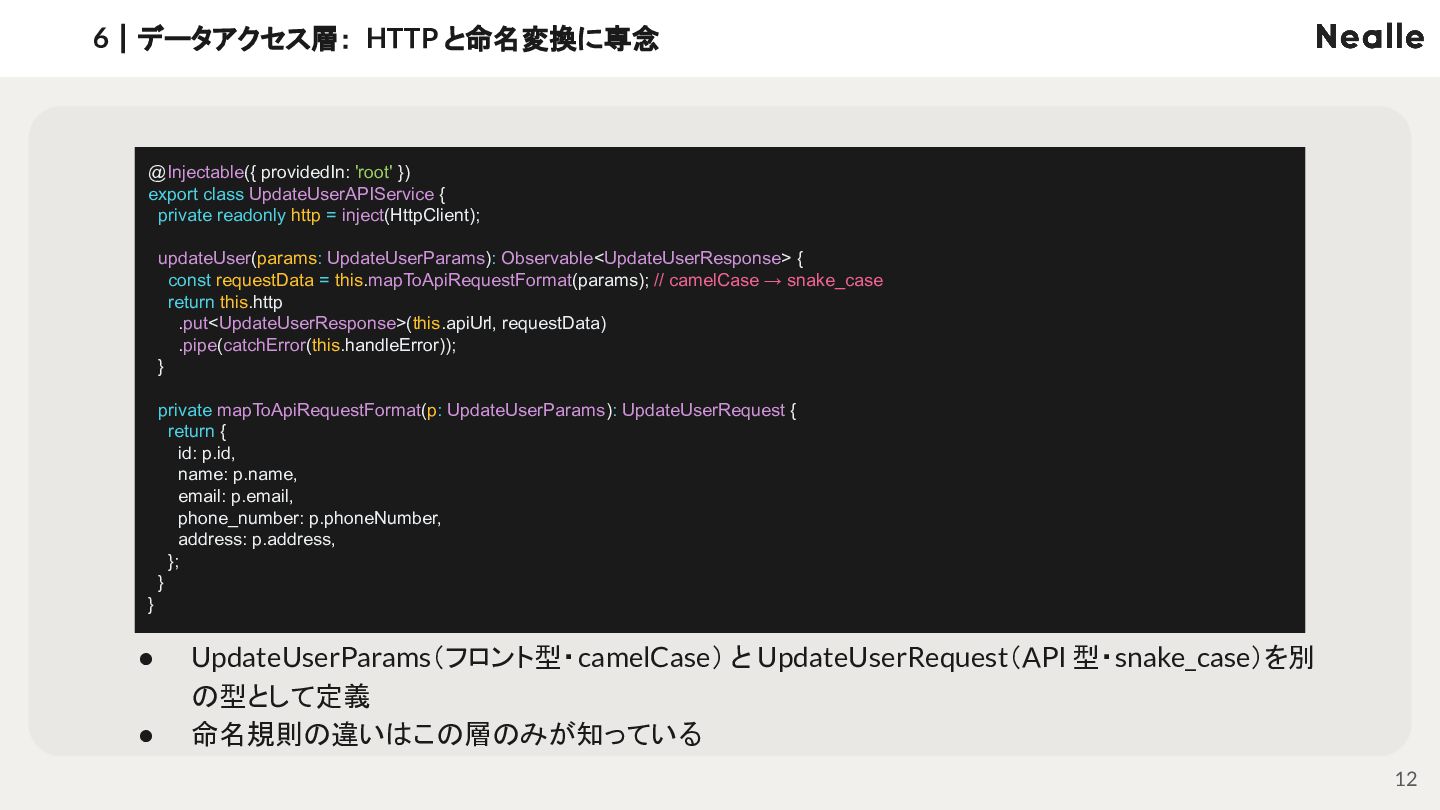Click the name: p.name line
This screenshot has width=1440, height=810.
pos(237,474)
